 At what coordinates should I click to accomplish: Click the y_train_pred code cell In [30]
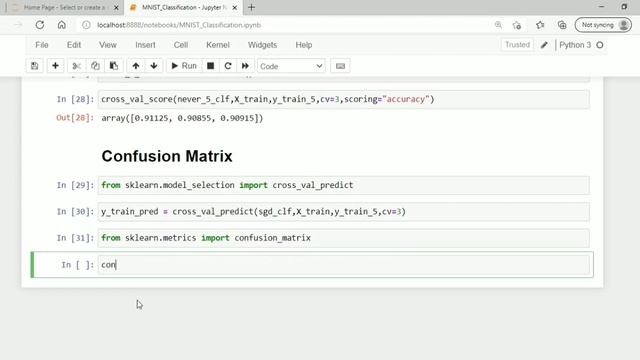(x=344, y=211)
